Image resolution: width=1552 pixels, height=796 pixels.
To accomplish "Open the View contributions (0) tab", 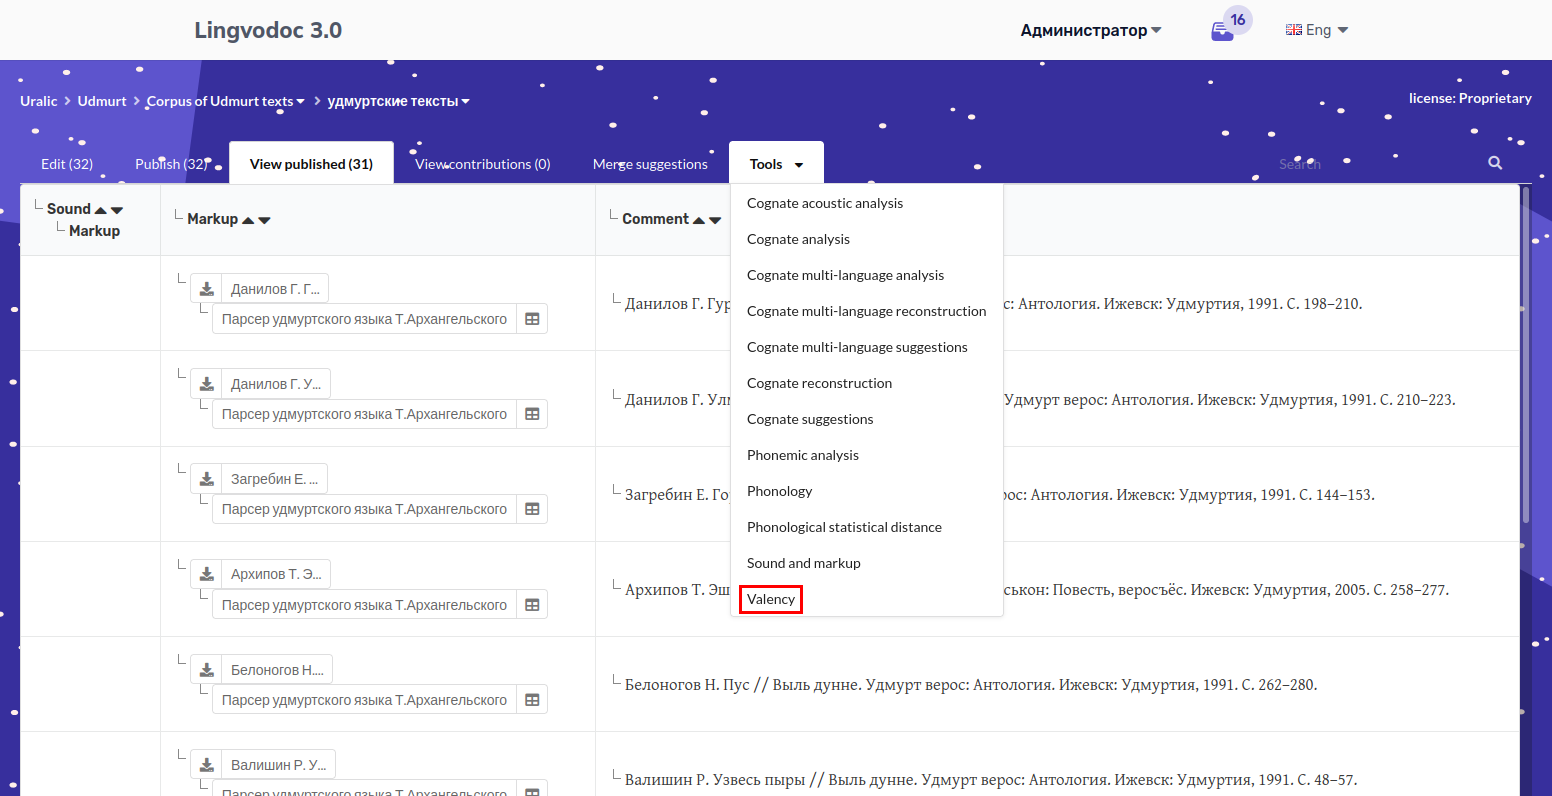I will [483, 164].
